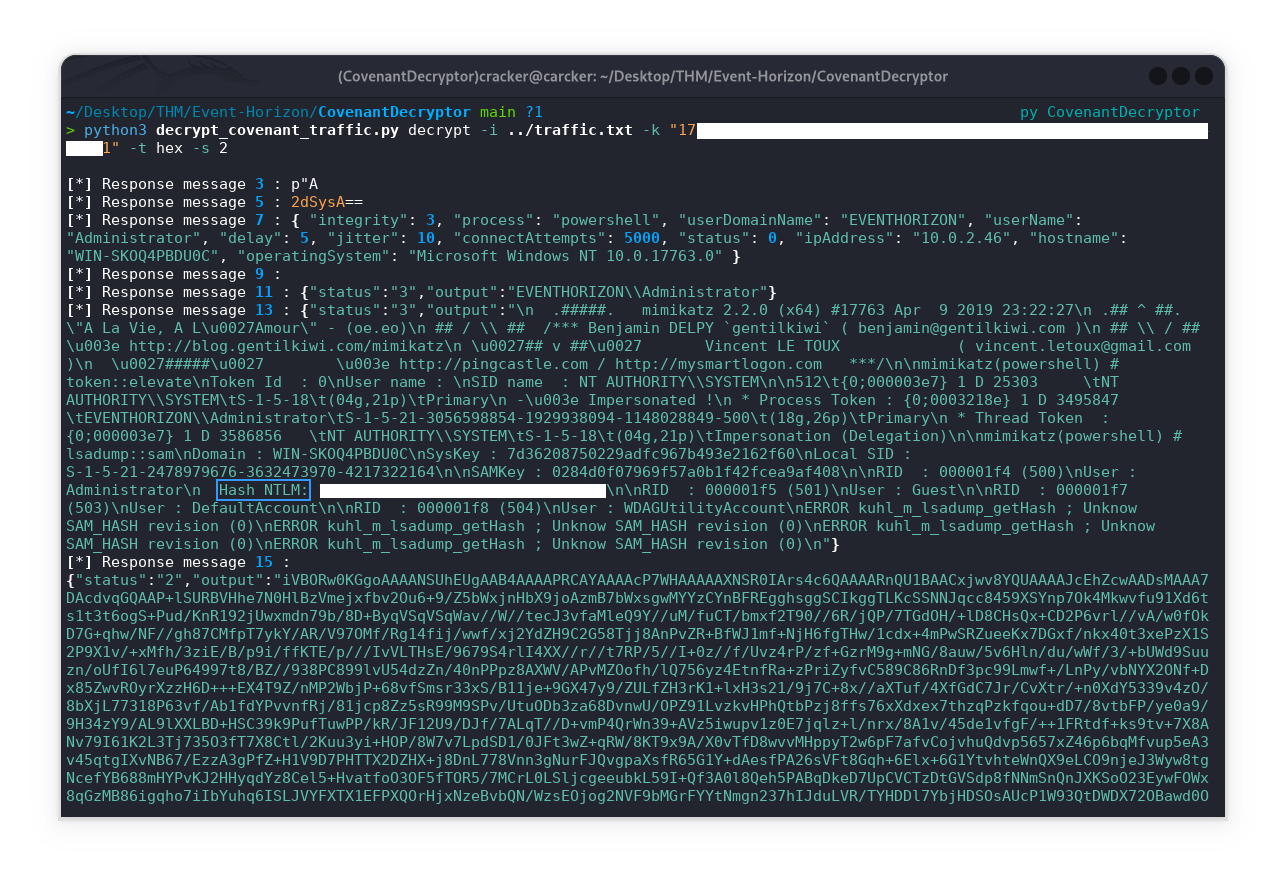Click the "py CovenantDecryptor" virtualenv indicator

(x=1109, y=112)
